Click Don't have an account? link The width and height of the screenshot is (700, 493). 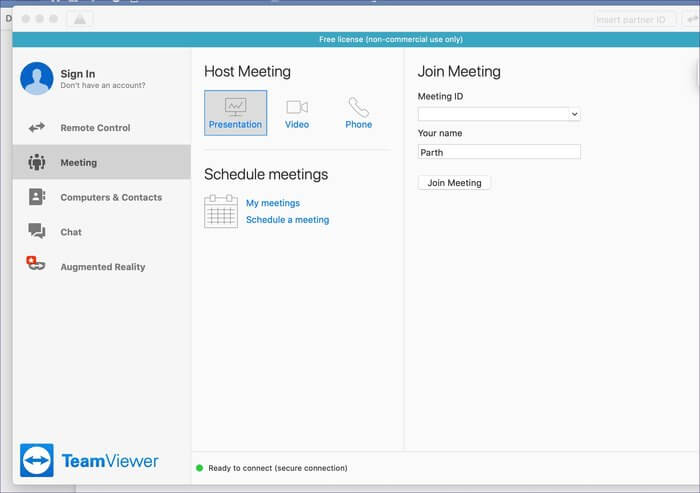tap(103, 85)
